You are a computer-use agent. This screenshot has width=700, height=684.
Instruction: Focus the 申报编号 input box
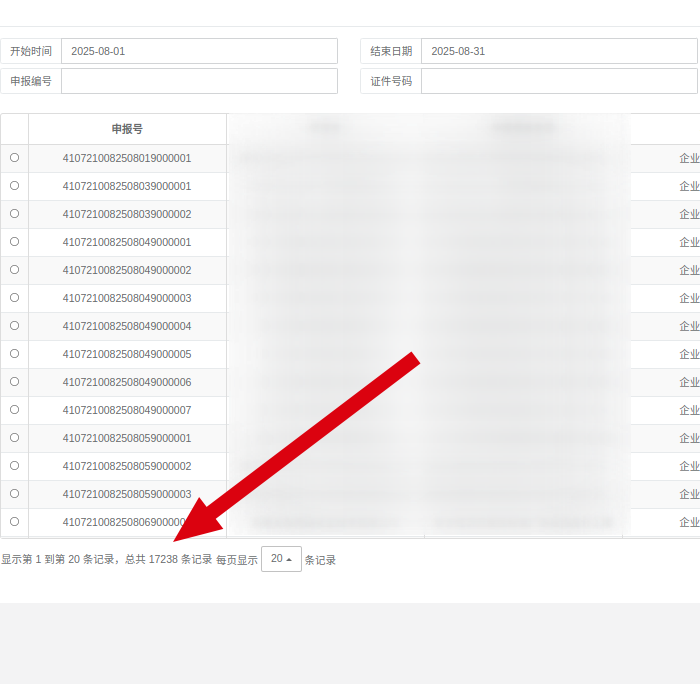(199, 81)
